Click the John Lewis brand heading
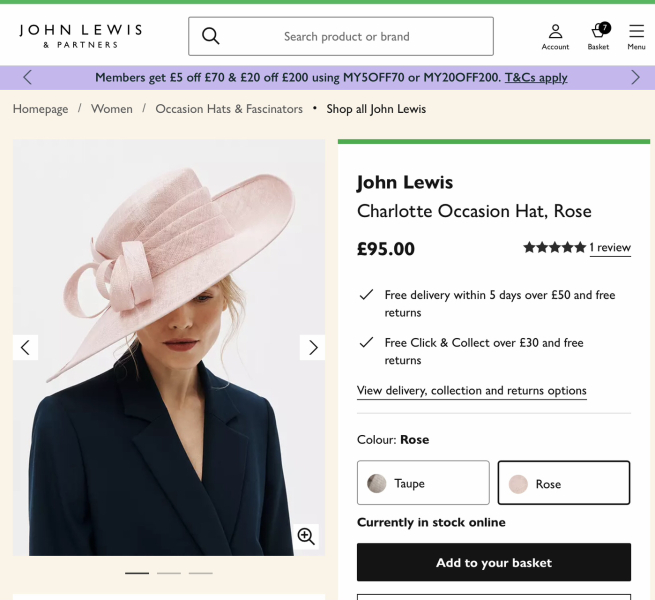This screenshot has width=655, height=600. pyautogui.click(x=405, y=183)
